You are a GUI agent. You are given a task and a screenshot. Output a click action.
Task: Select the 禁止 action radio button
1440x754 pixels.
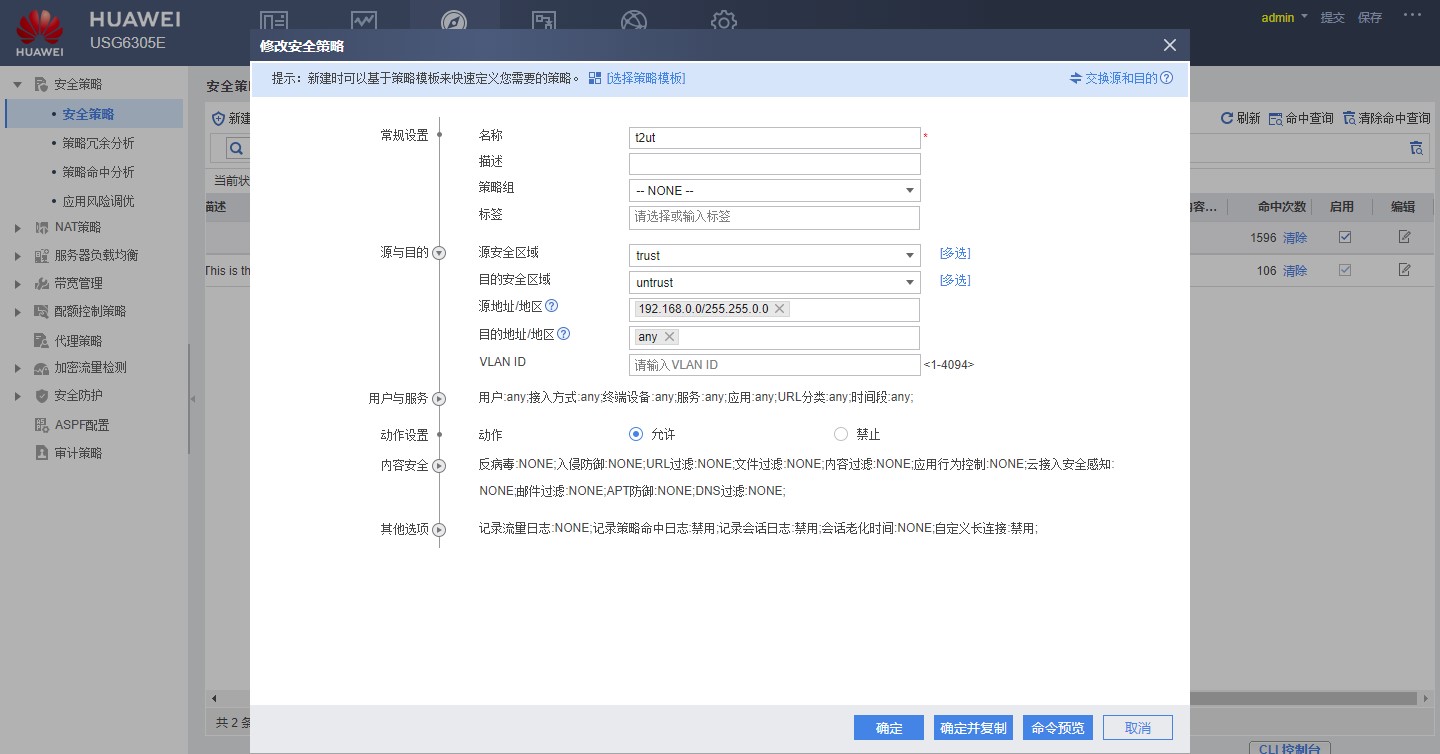tap(840, 434)
